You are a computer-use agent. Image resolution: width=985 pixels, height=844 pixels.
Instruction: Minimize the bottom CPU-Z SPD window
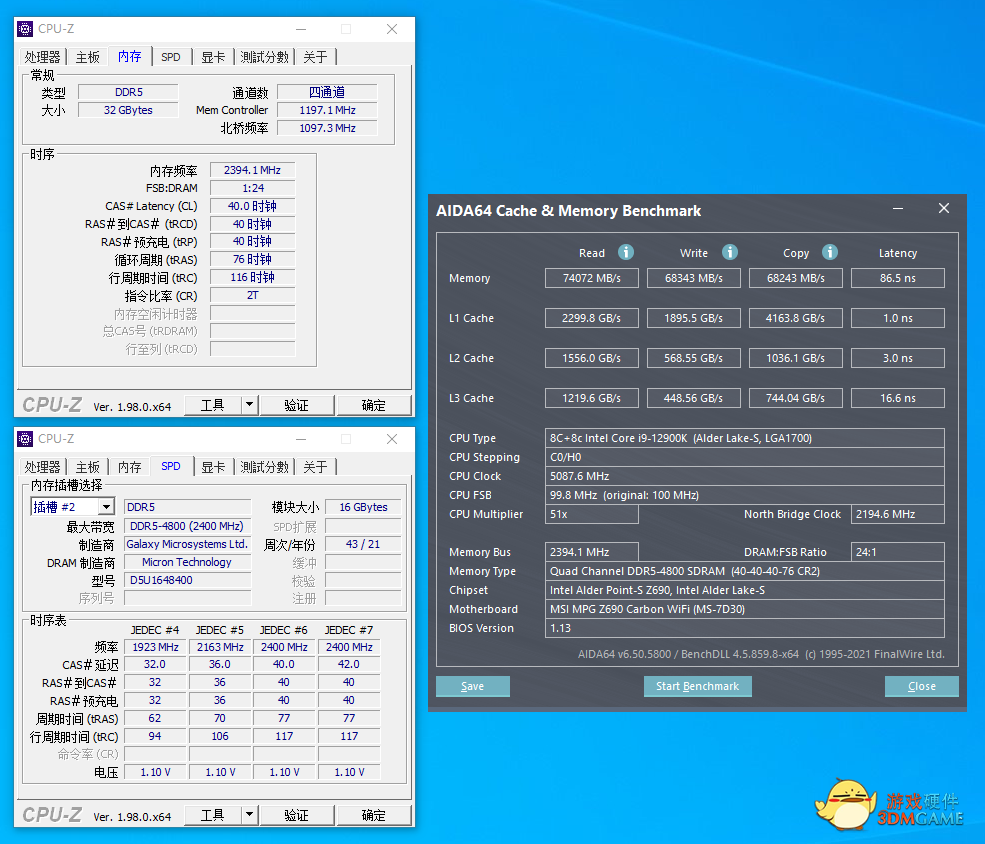(302, 439)
